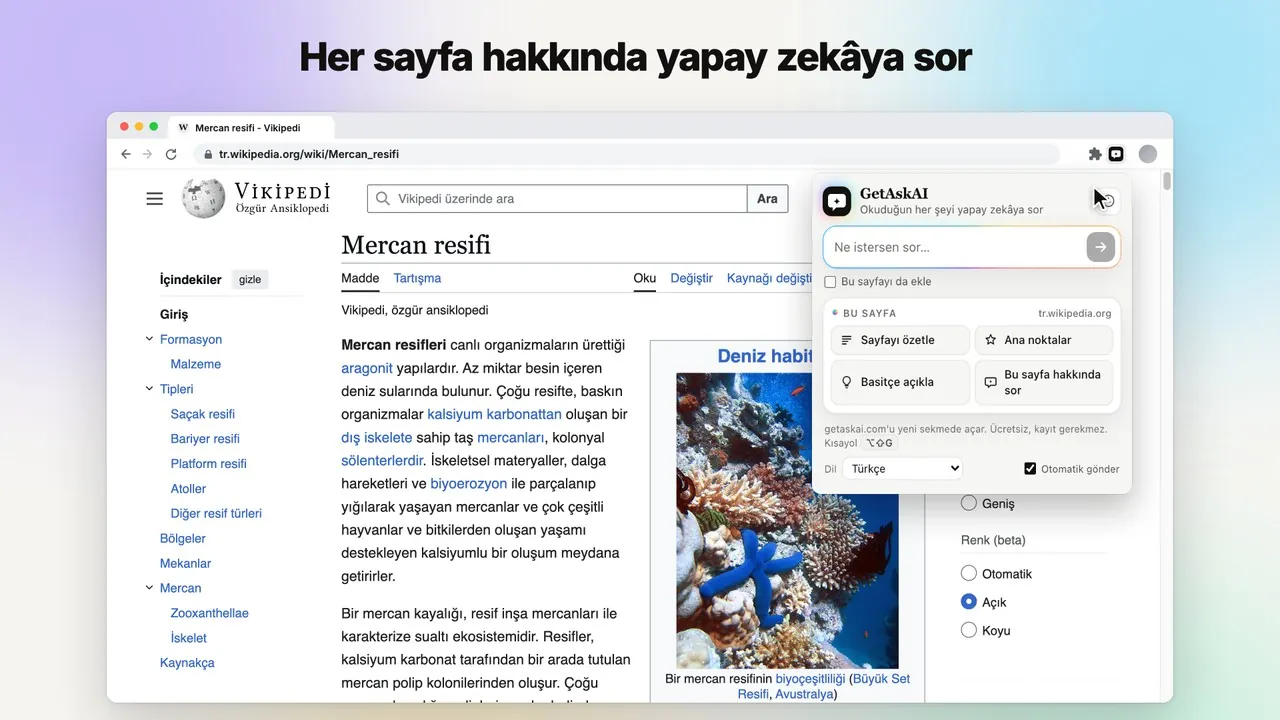Go to 'Saçak resifi' section

click(203, 414)
